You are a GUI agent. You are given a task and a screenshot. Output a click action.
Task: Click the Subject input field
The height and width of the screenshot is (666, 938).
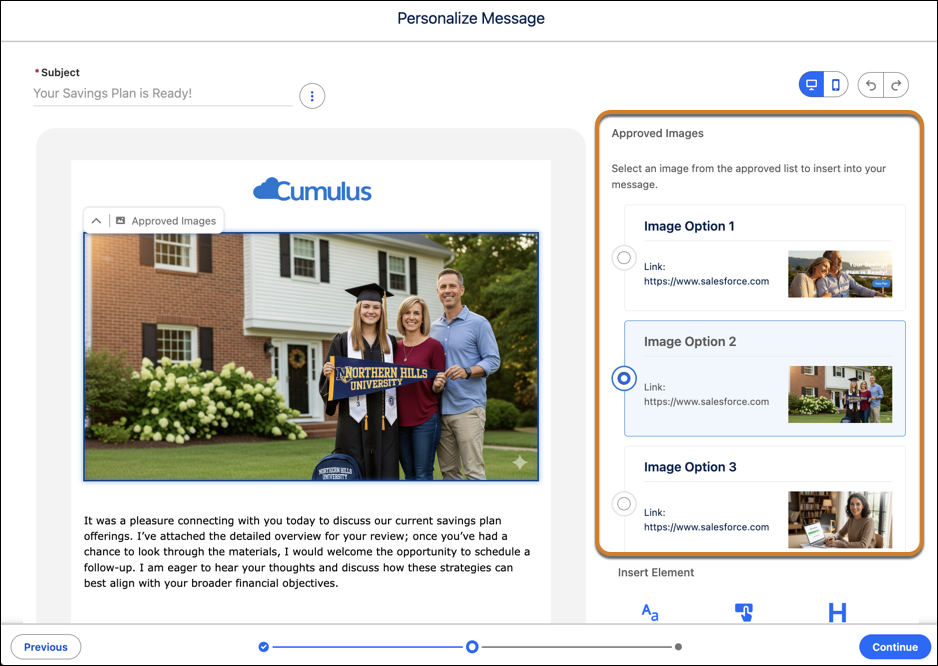click(162, 94)
